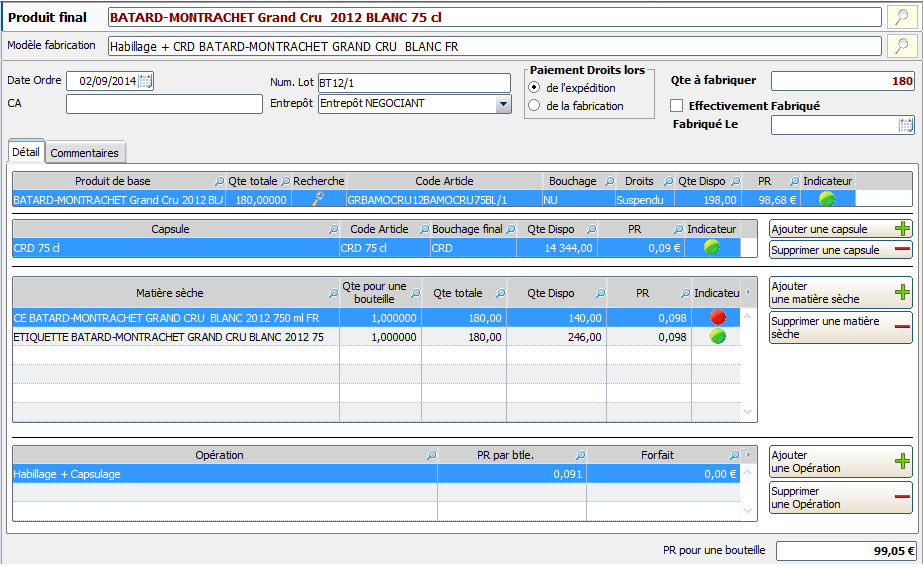The height and width of the screenshot is (567, 923).
Task: Click the 246,00 Qte Dispo cell
Action: click(556, 337)
